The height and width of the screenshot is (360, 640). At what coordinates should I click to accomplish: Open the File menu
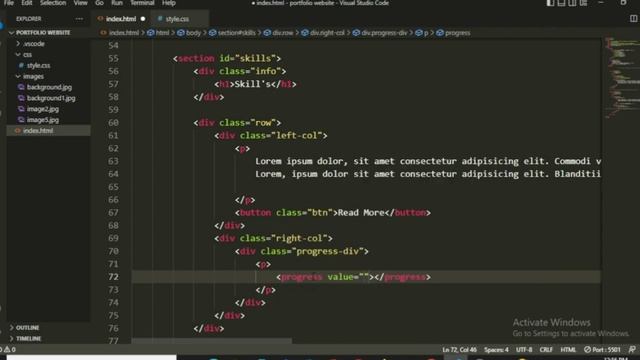(9, 3)
